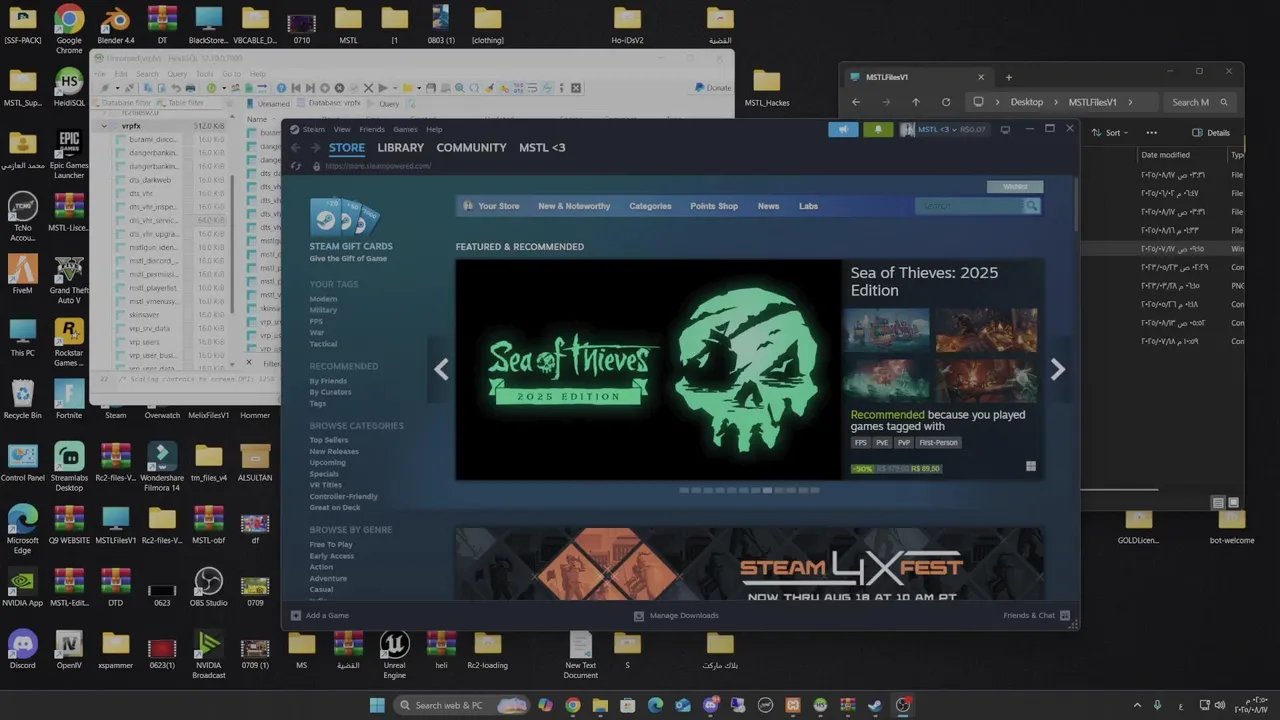Open the MSTL <3 profile tab
Screen dimensions: 1280x720
(x=542, y=147)
